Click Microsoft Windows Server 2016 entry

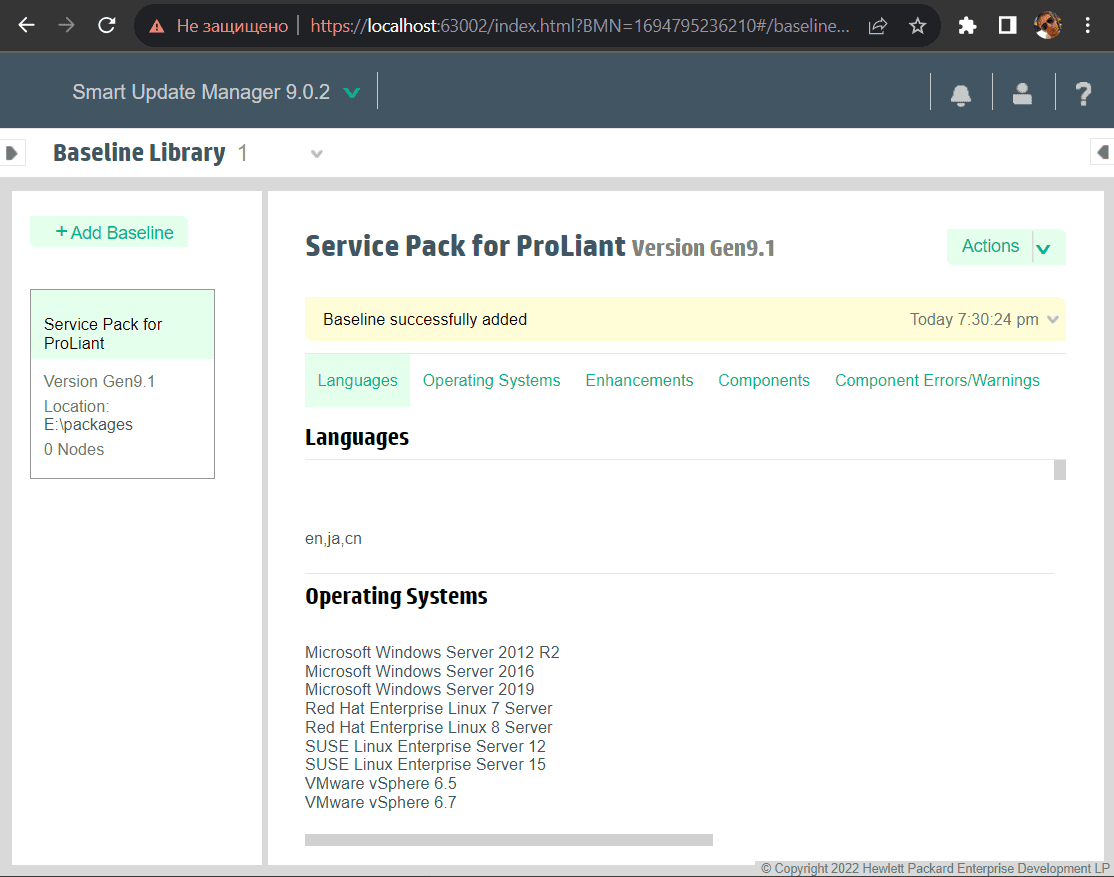pyautogui.click(x=419, y=671)
